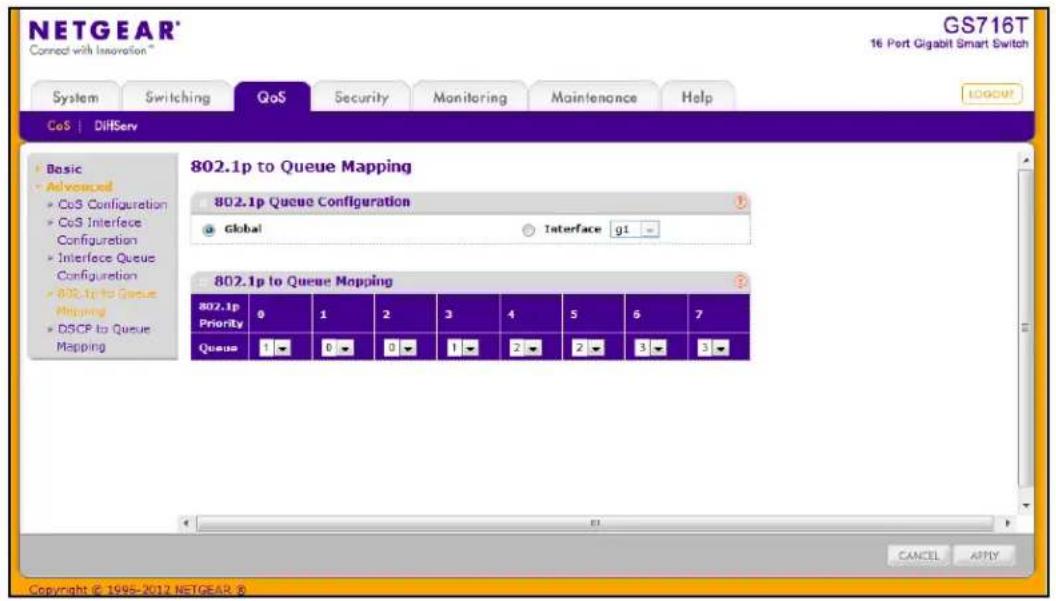
Task: Click the vertical scrollbar down arrow
Action: [x=1026, y=505]
